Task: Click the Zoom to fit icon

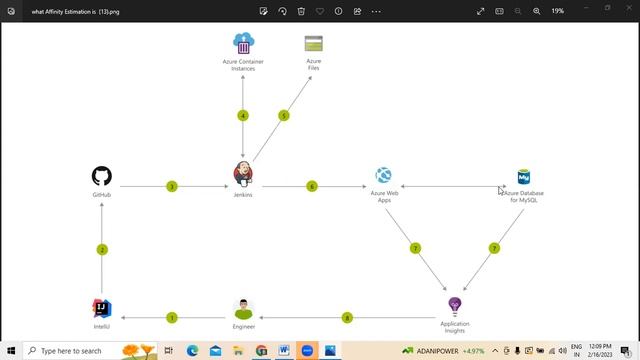Action: click(x=499, y=11)
